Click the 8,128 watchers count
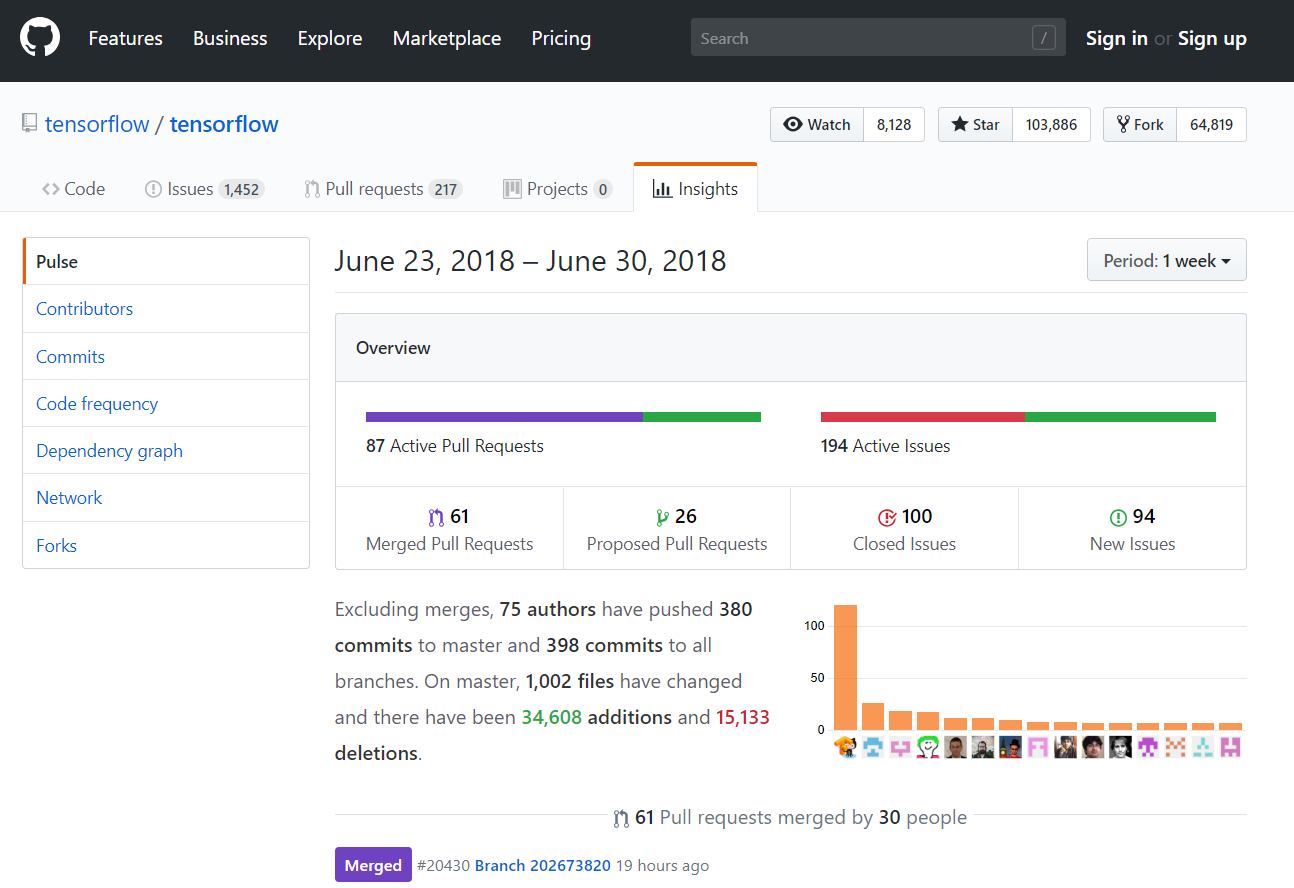 click(894, 124)
